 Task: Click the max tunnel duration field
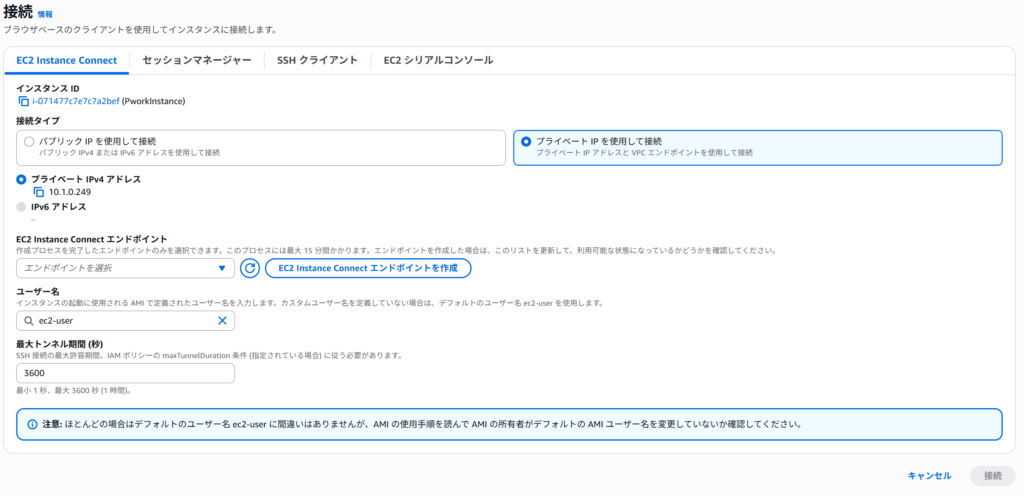125,373
